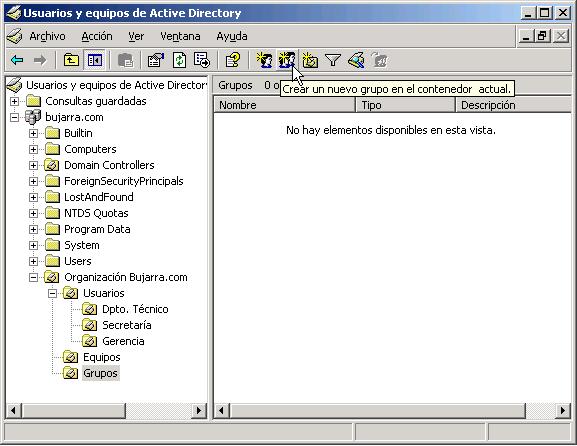Open the Acción menu
This screenshot has width=577, height=446.
[x=97, y=36]
